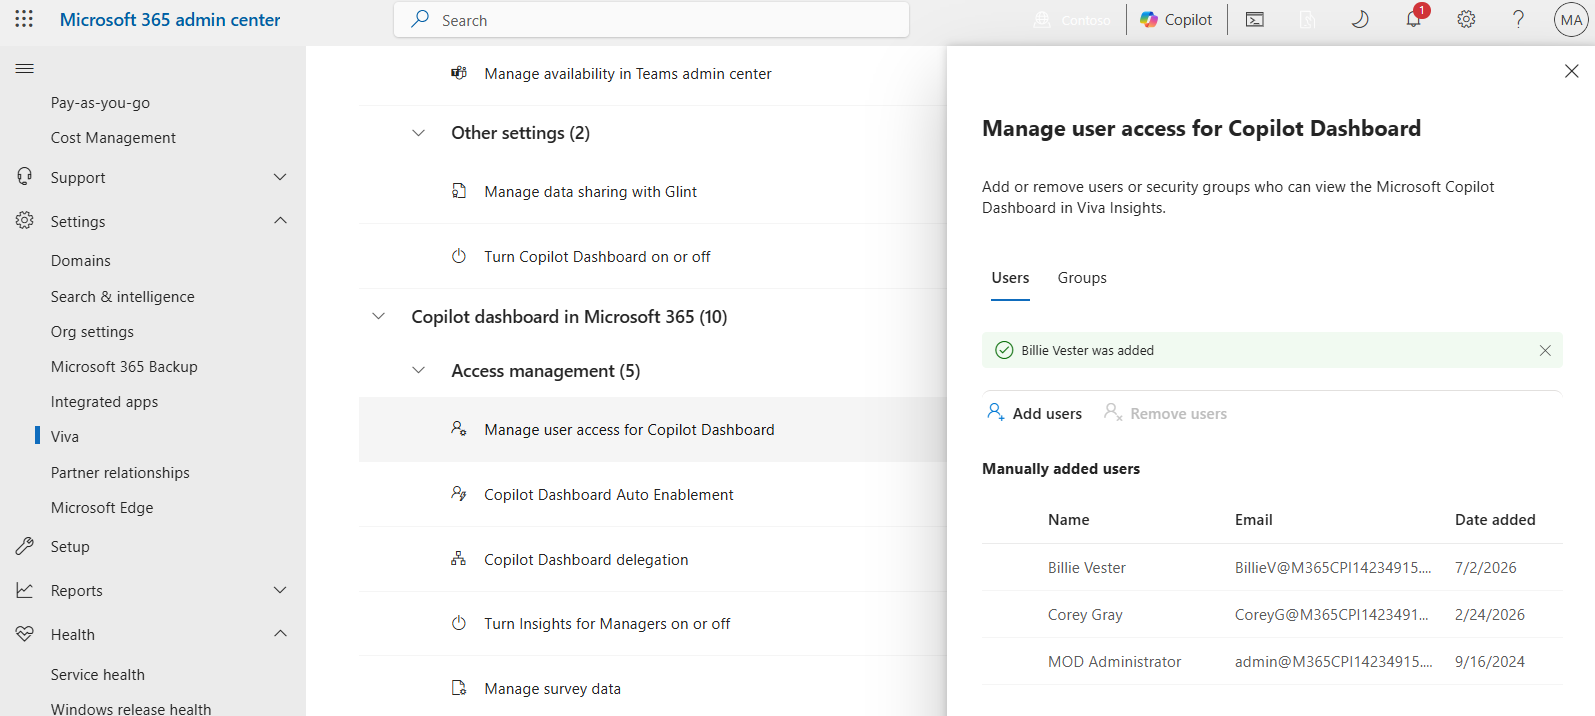Open Pay-as-you-go in sidebar
This screenshot has width=1595, height=716.
(100, 102)
